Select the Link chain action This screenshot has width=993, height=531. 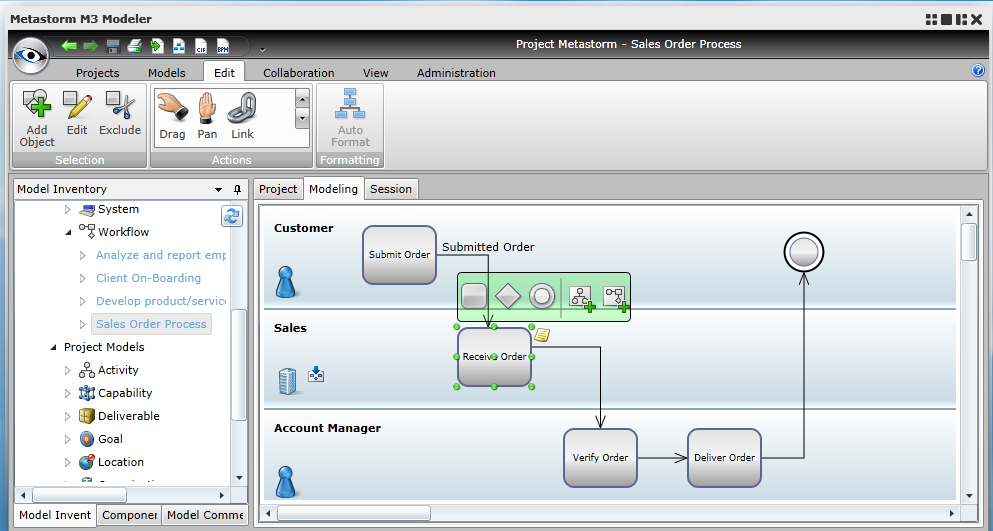[x=242, y=116]
